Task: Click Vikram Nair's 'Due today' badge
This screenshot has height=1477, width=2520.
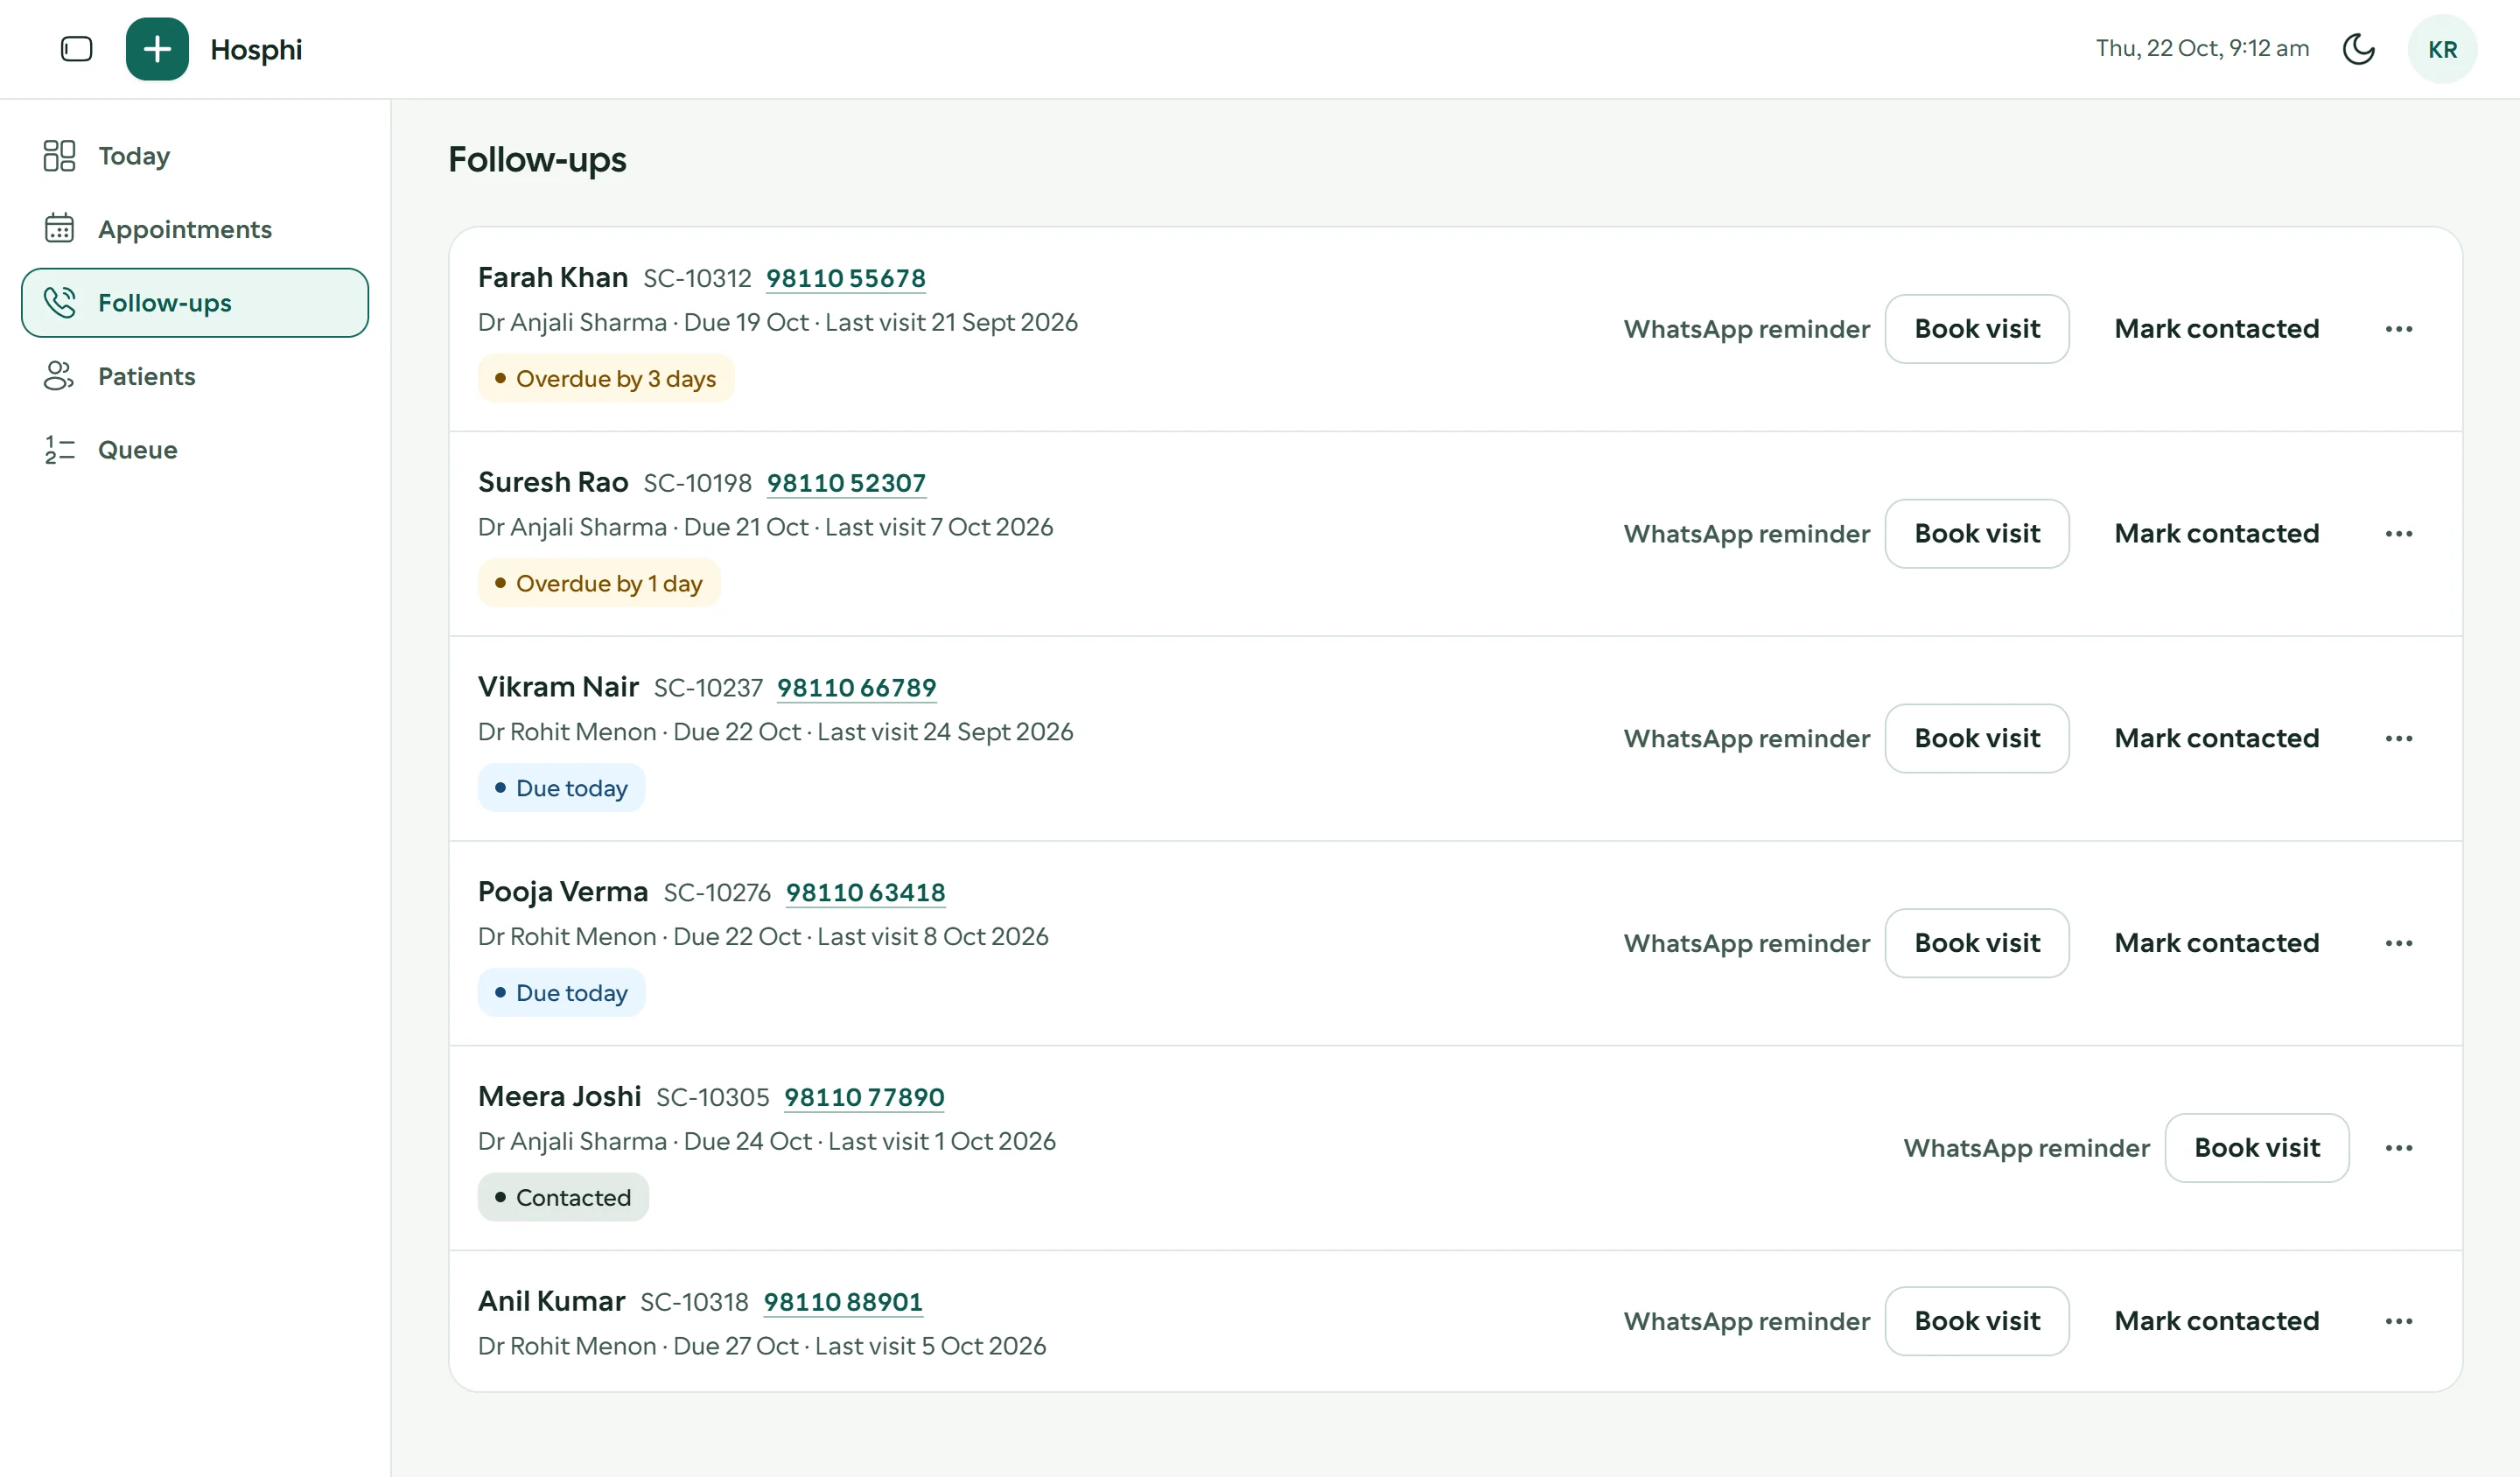Action: (x=561, y=789)
